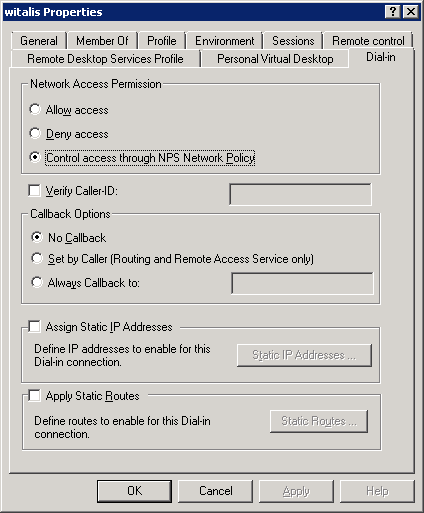This screenshot has height=513, width=424.
Task: Go to the Remote control tab
Action: [368, 41]
